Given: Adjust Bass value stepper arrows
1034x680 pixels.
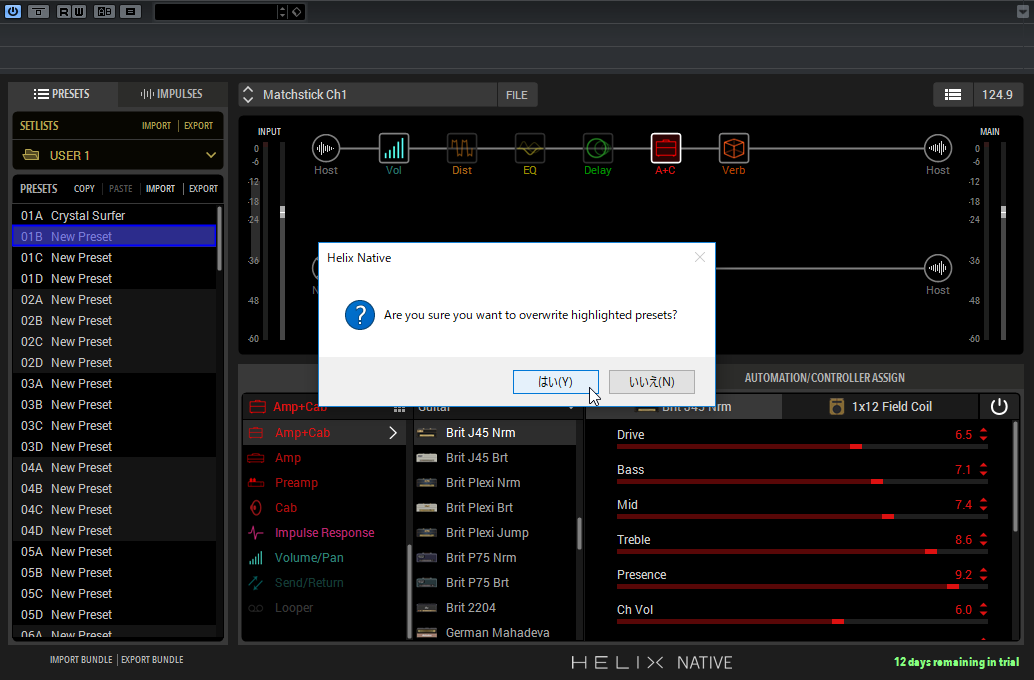Looking at the screenshot, I should point(983,470).
